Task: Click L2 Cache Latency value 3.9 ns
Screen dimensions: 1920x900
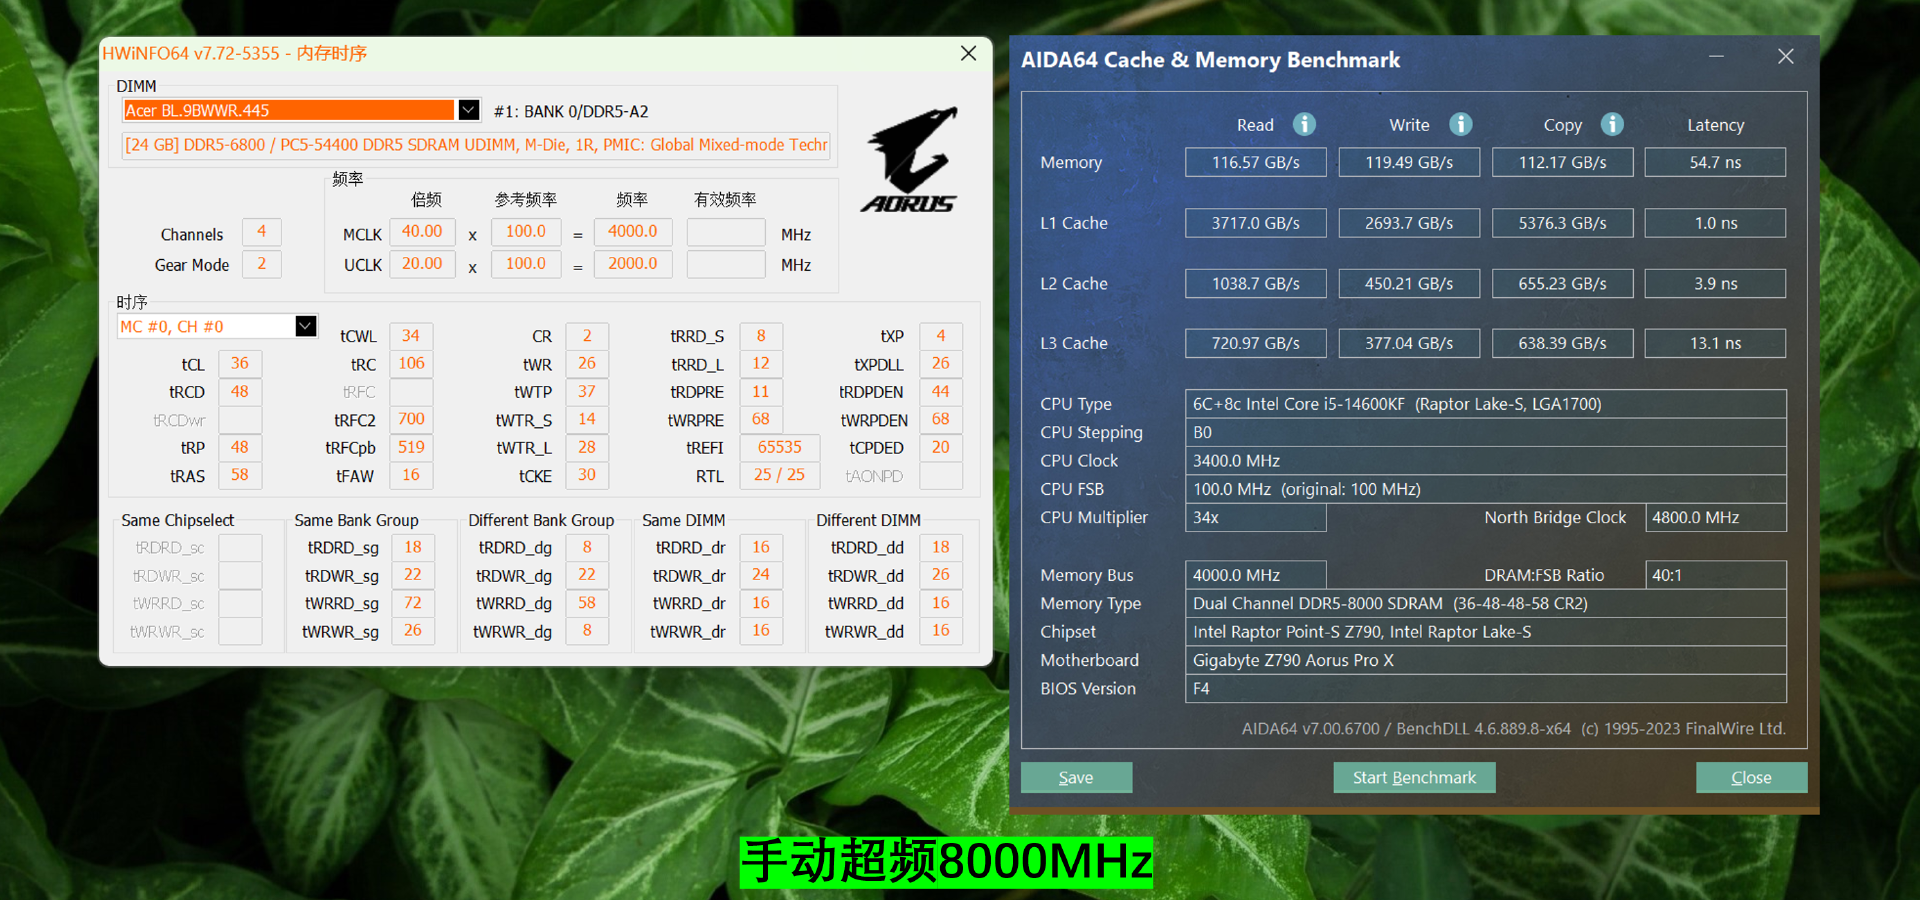Action: (1716, 283)
